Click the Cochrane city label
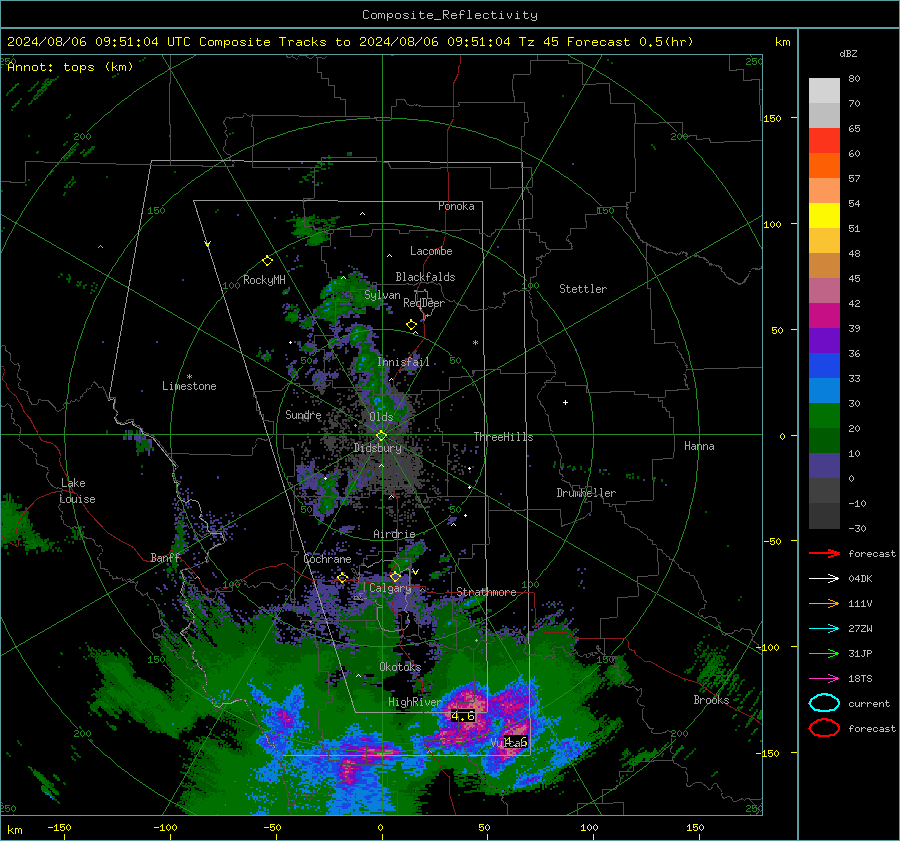Screen dimensions: 900x841 327,559
